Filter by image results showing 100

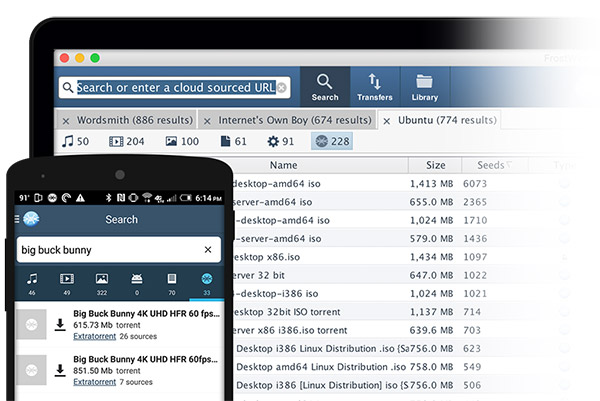tap(182, 141)
